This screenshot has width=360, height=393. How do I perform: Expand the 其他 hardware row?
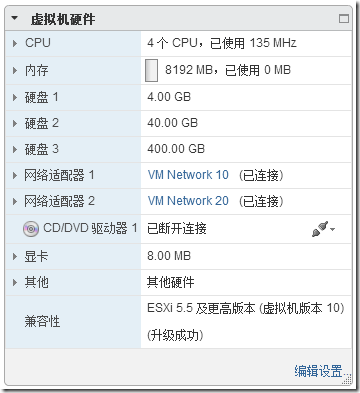tap(15, 283)
